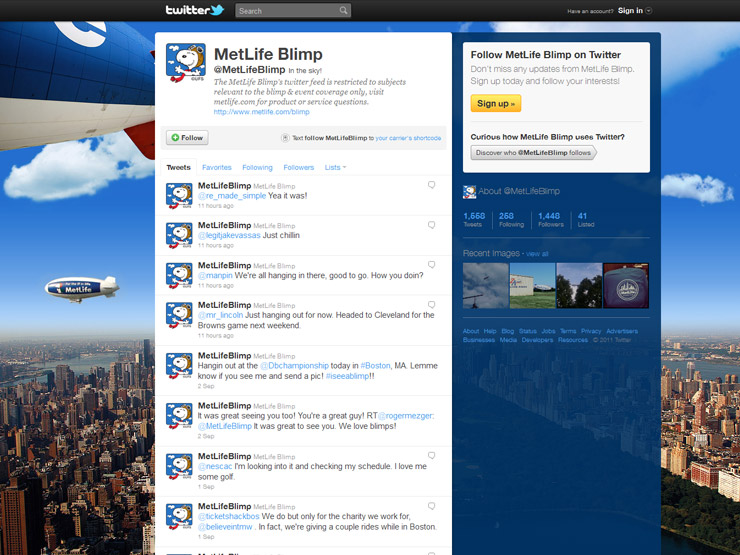This screenshot has height=555, width=740.
Task: Click the Developers footer link
Action: [537, 340]
